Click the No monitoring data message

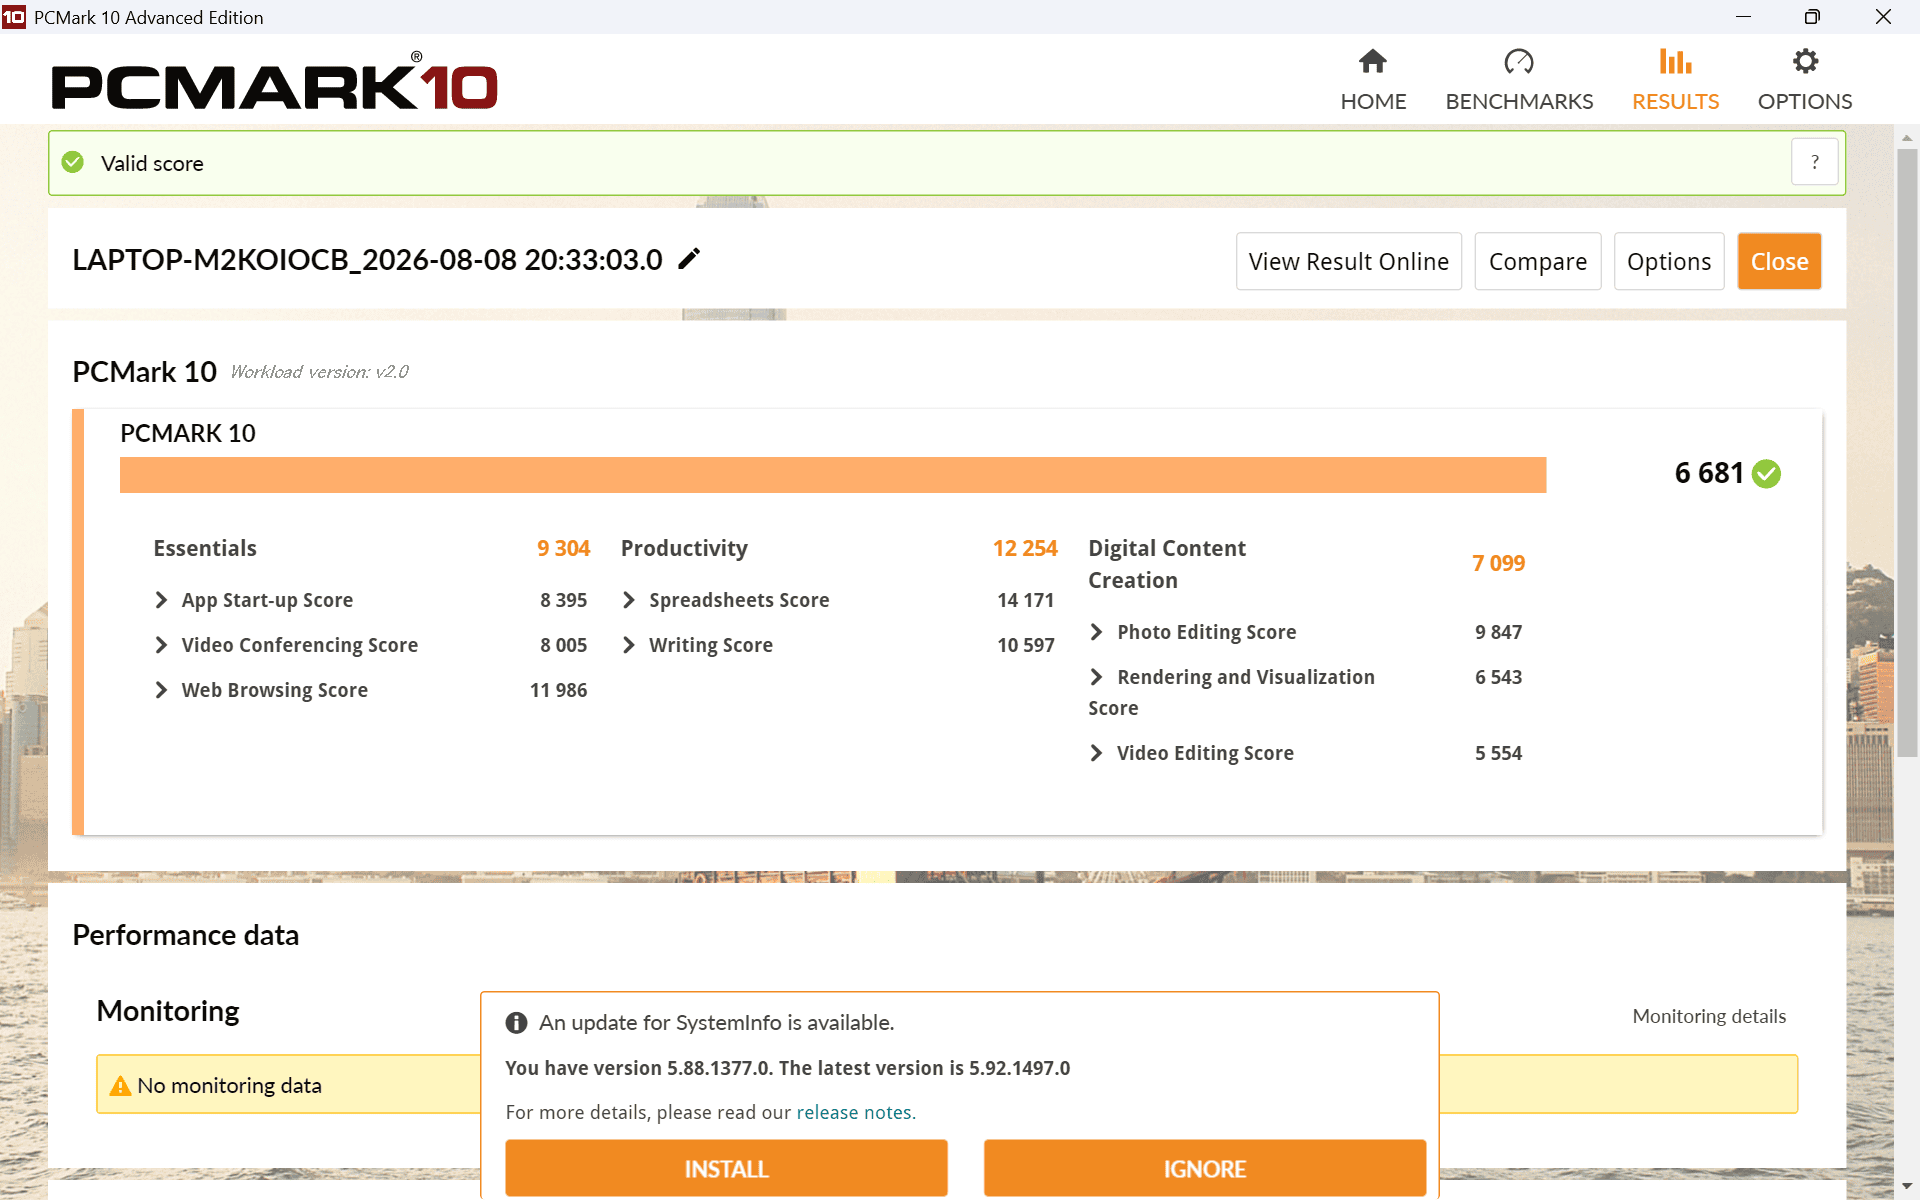(229, 1085)
